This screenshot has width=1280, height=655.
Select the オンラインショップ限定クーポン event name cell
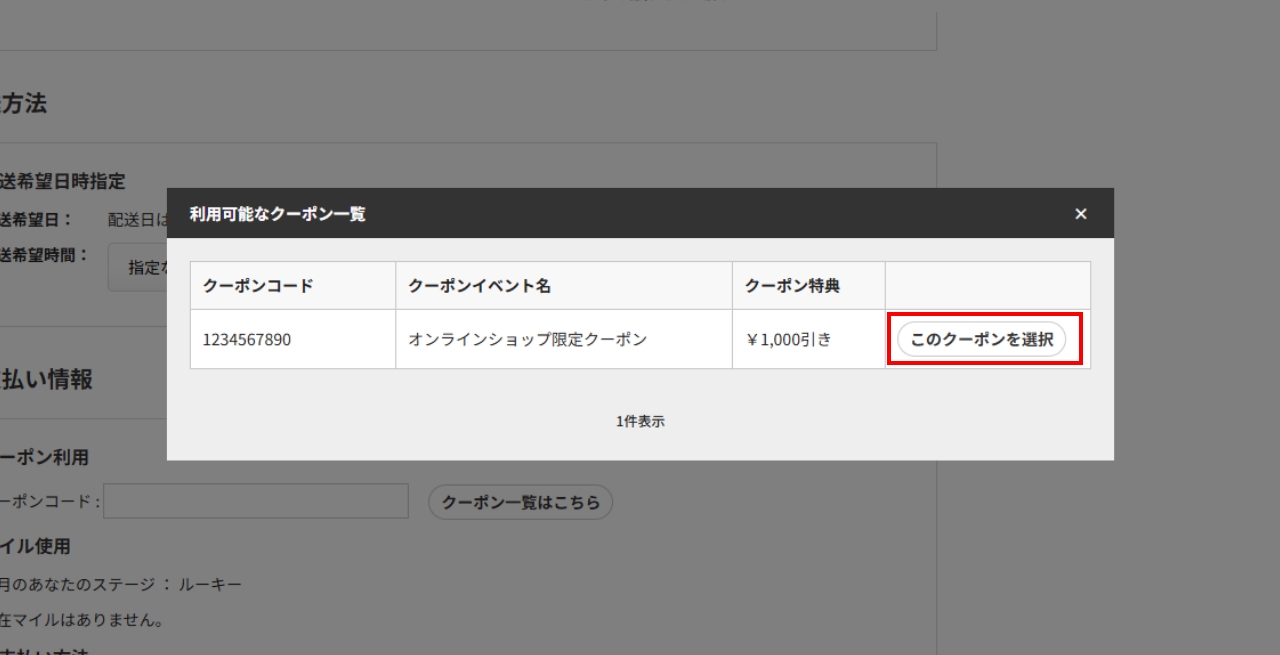[527, 340]
